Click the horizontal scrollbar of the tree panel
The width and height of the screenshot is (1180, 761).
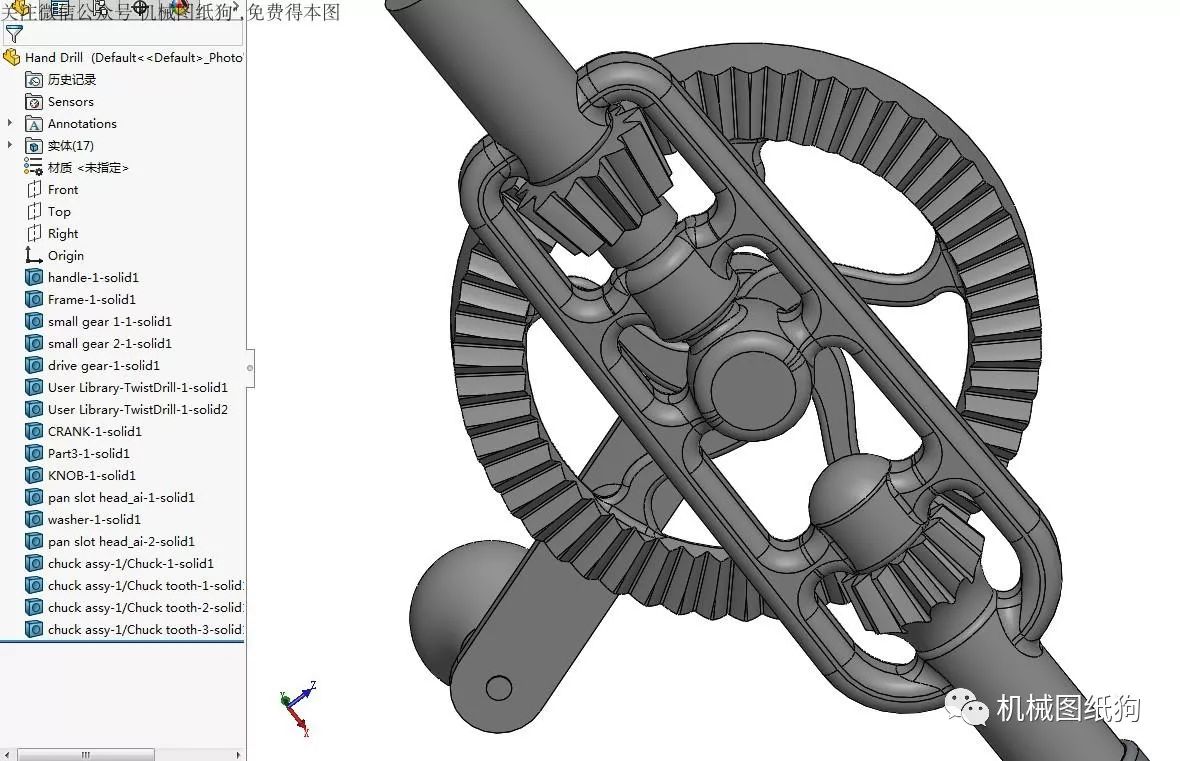[x=85, y=755]
